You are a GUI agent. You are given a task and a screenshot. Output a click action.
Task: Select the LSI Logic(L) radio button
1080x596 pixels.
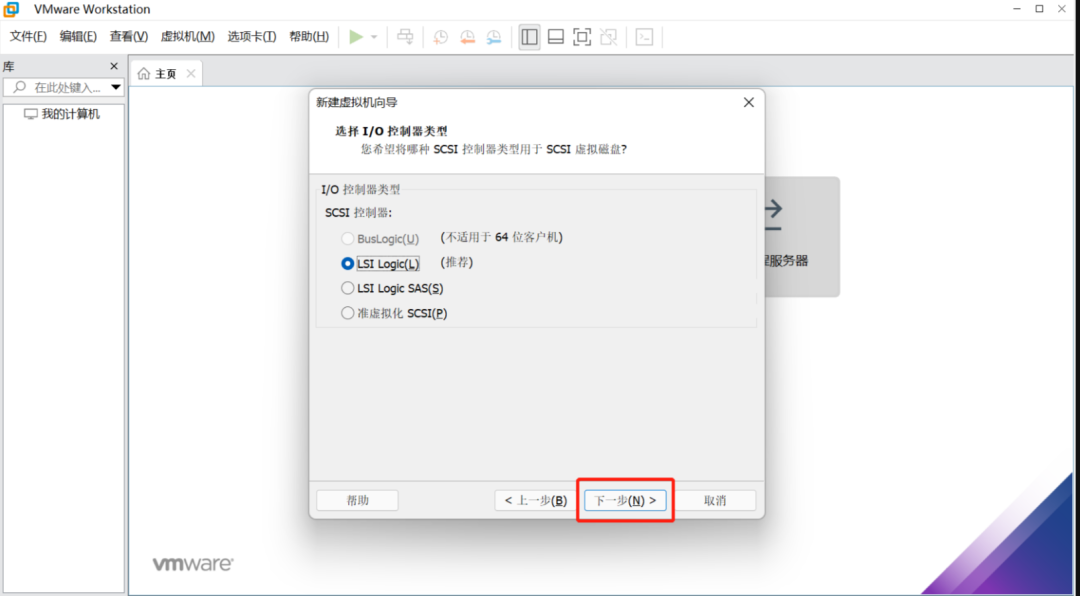[x=348, y=263]
